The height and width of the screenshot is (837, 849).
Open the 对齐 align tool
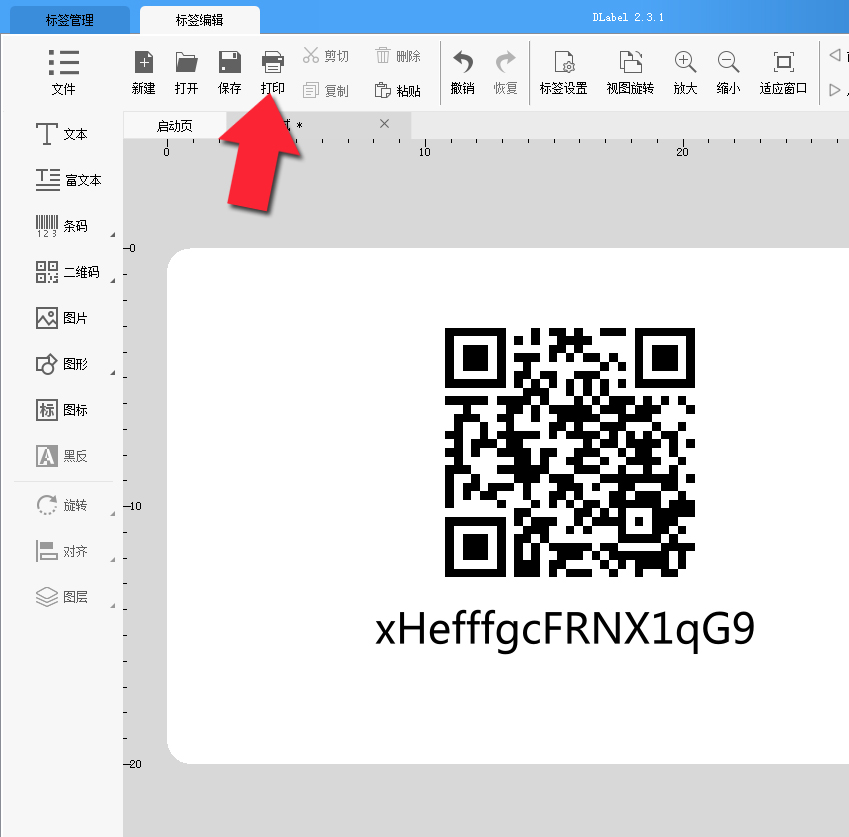click(61, 551)
